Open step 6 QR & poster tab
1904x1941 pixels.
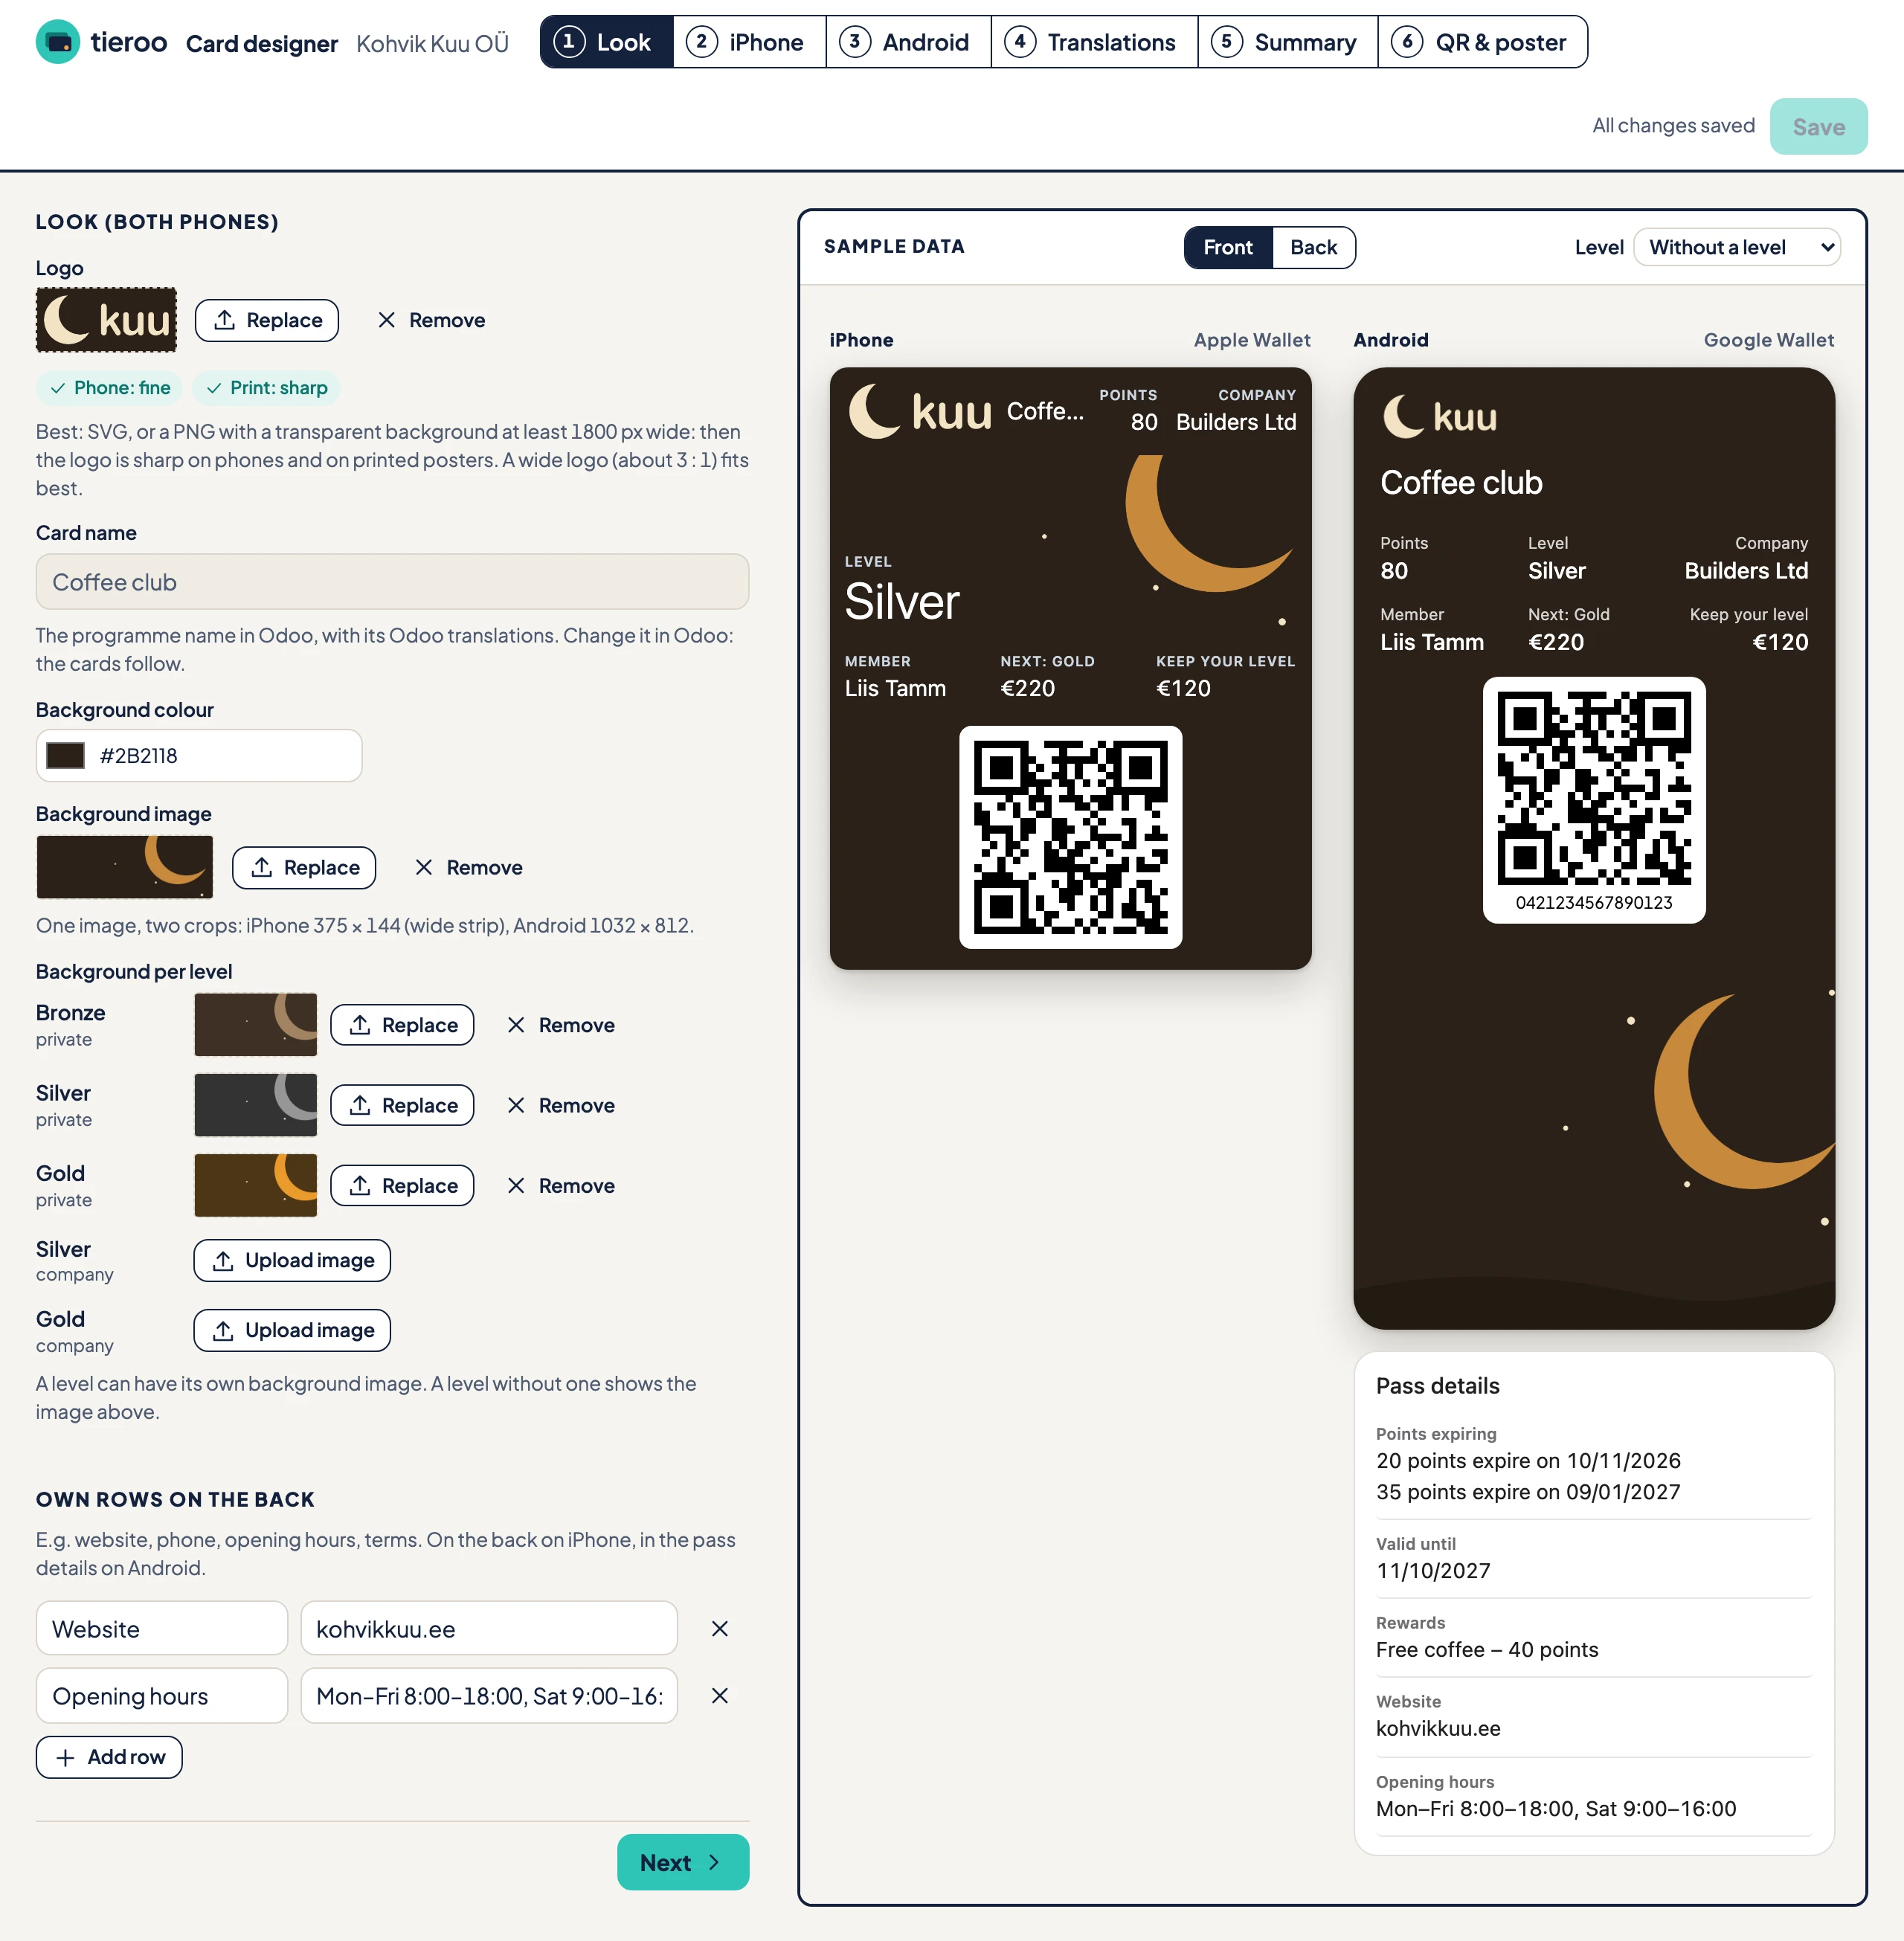pyautogui.click(x=1482, y=42)
